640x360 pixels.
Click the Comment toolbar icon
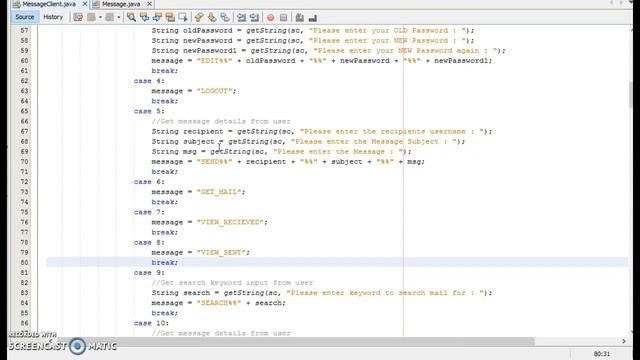coord(300,18)
